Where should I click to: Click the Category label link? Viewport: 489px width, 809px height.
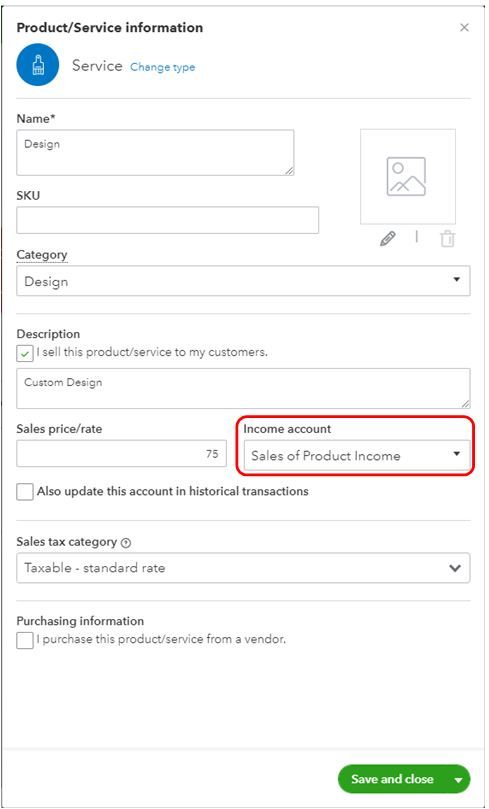[x=42, y=255]
